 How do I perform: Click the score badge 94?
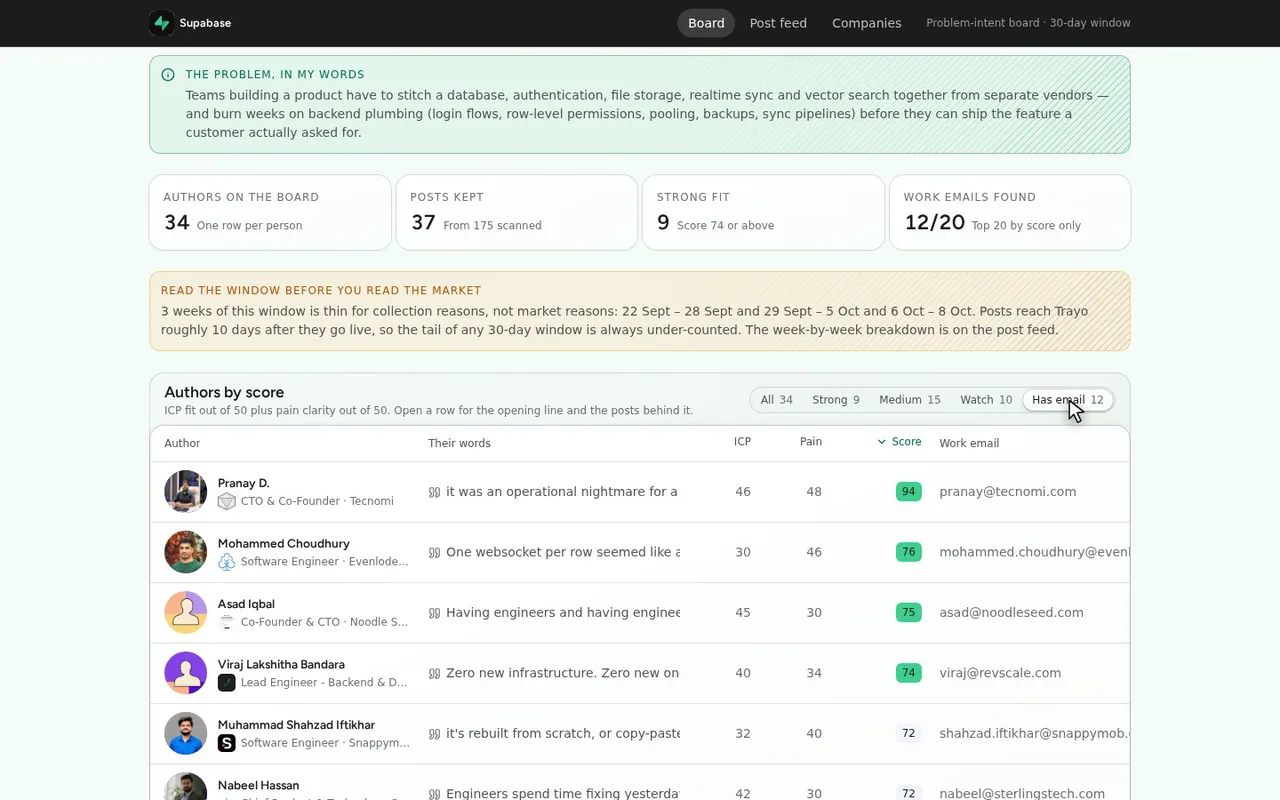pyautogui.click(x=909, y=492)
